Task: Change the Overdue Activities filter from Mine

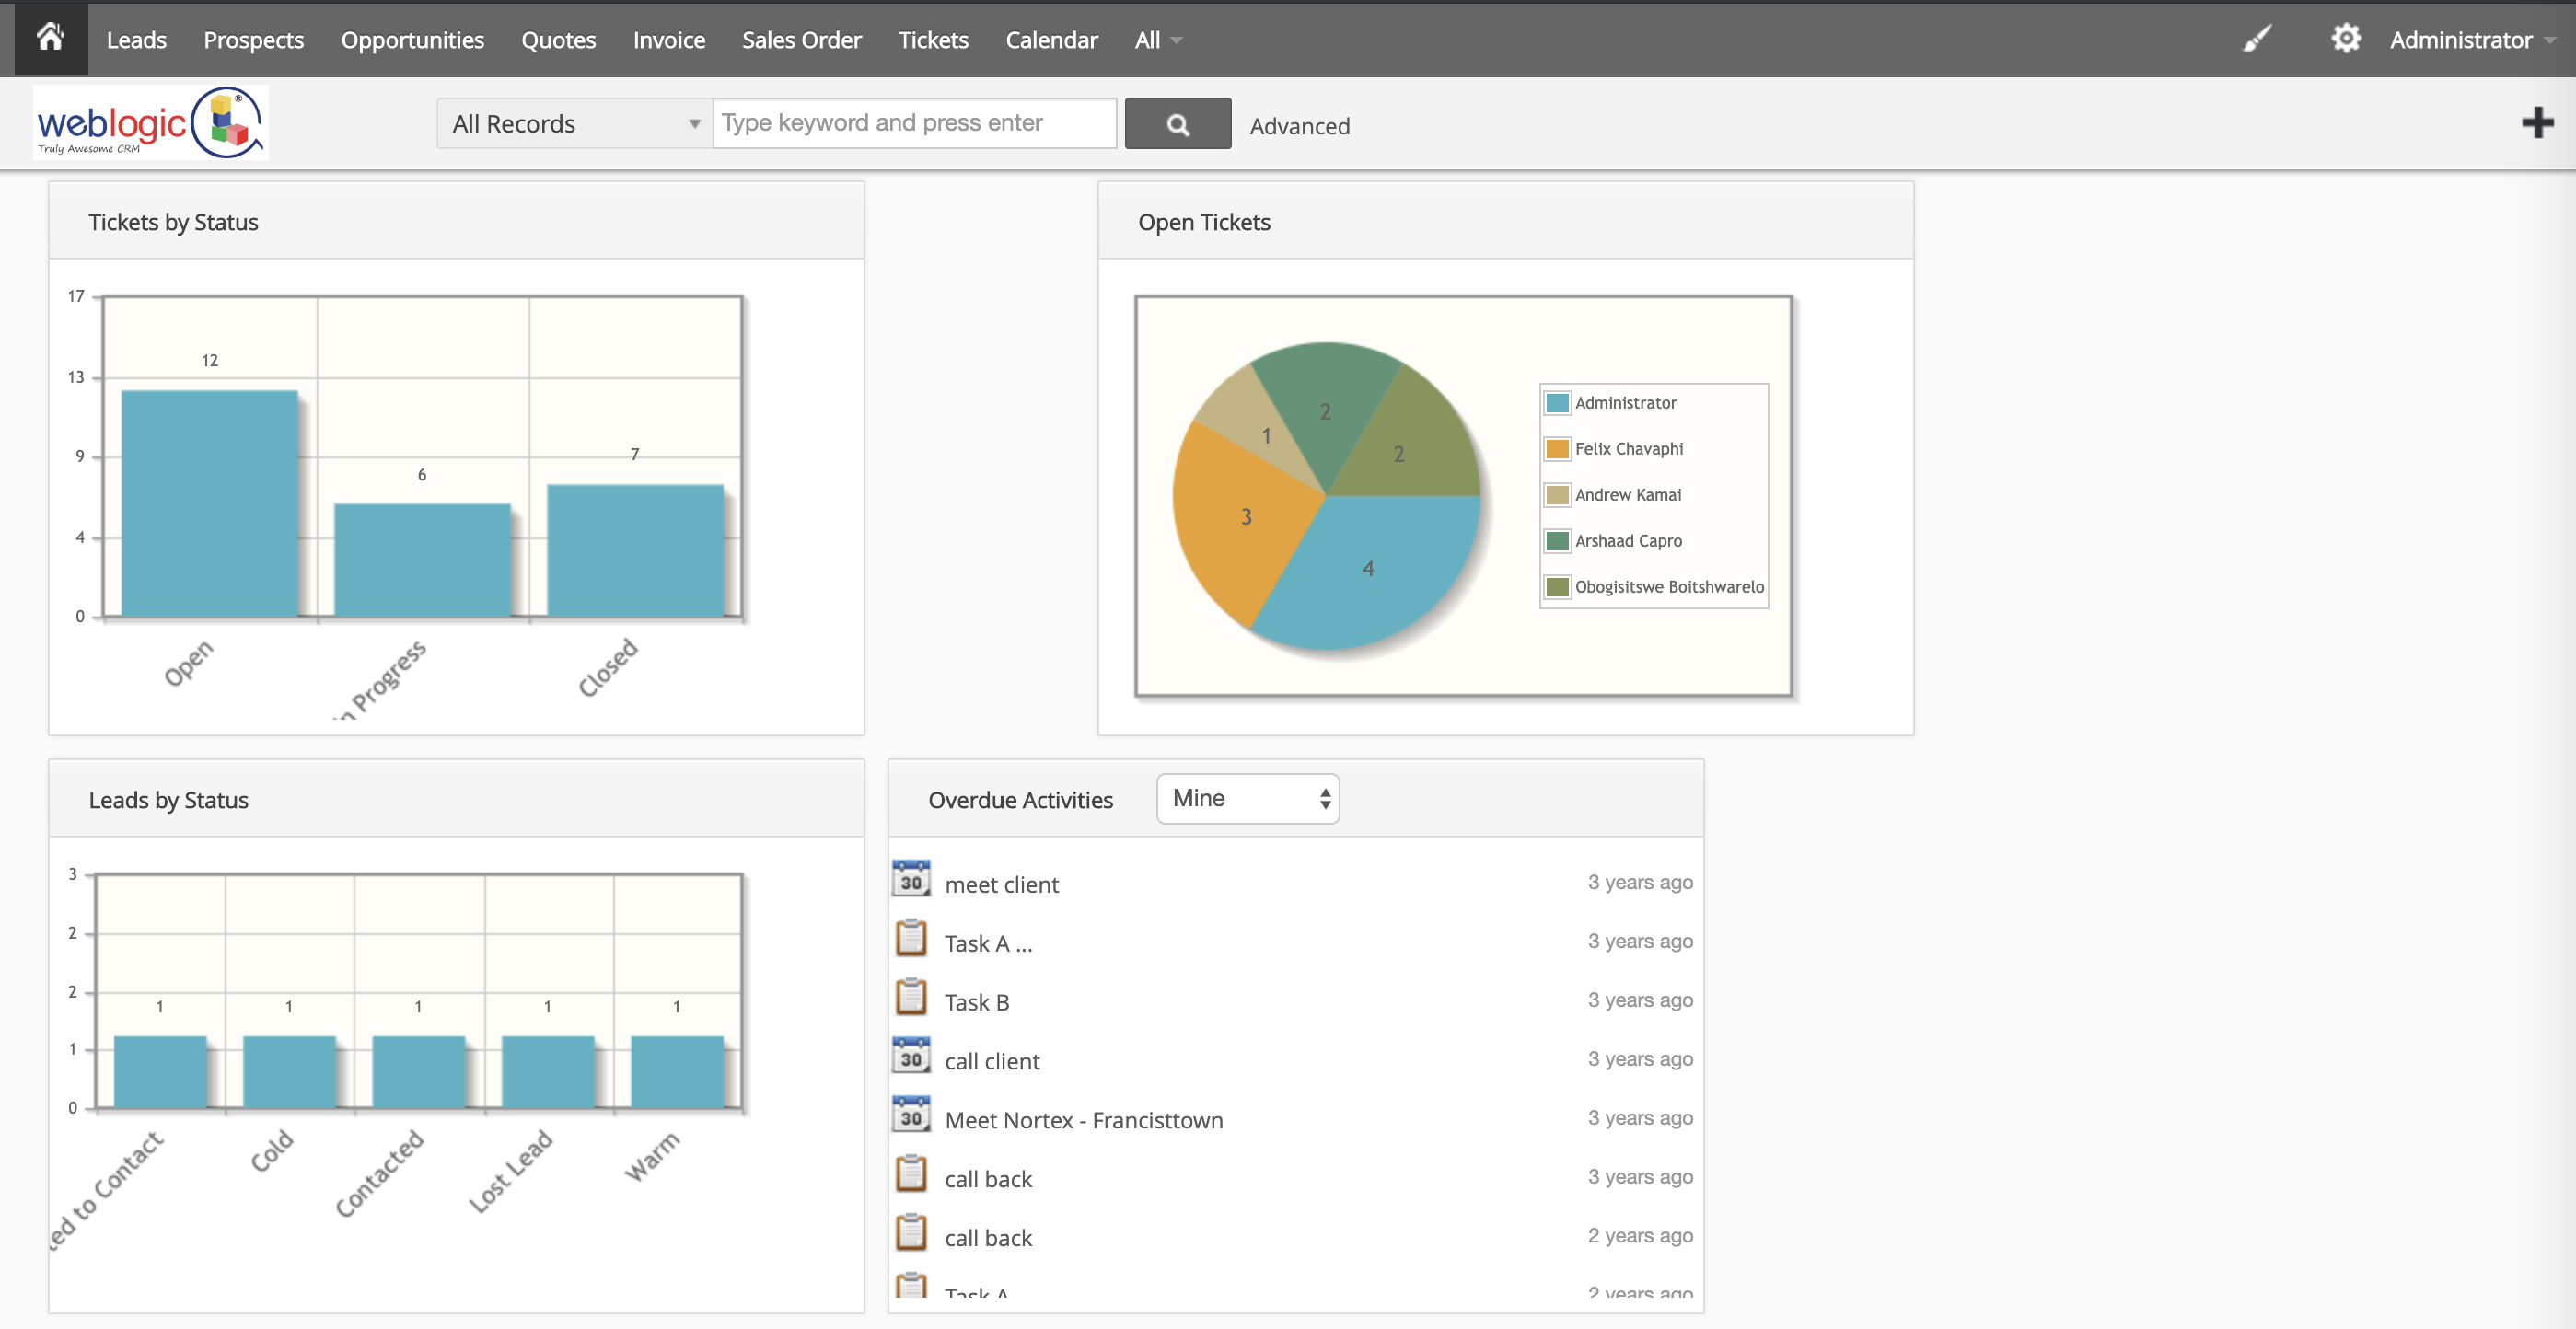Action: 1247,798
